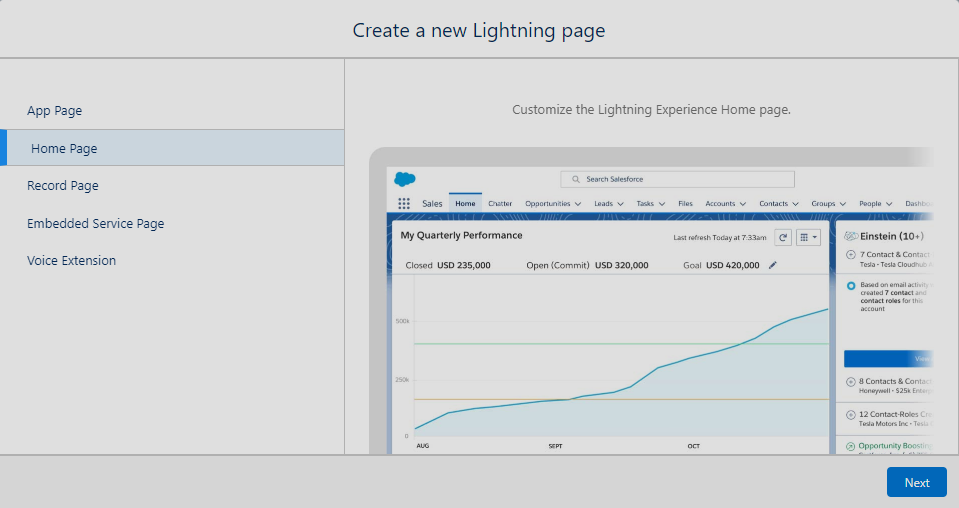Click the Create a new Lightning page title

coord(479,31)
